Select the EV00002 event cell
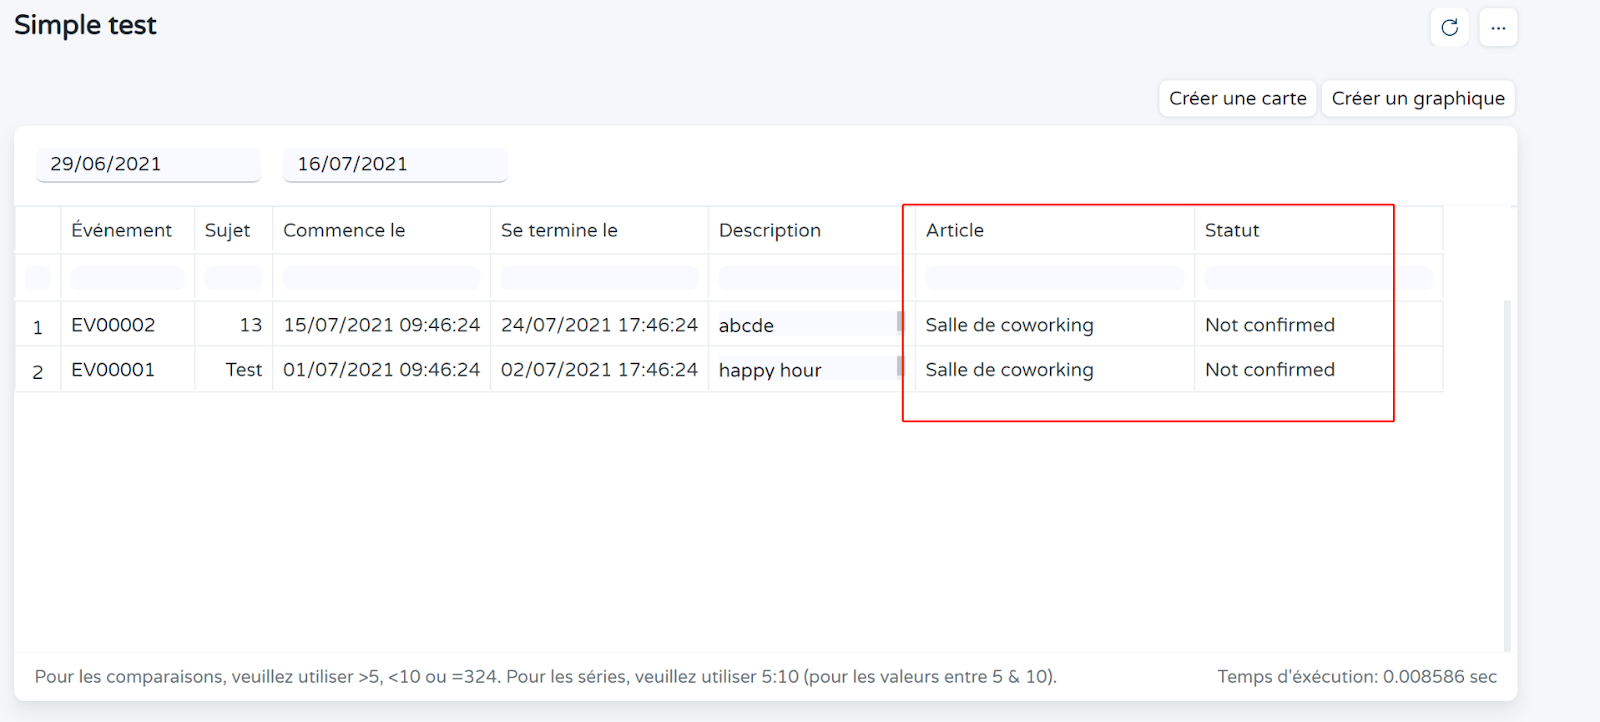Viewport: 1600px width, 722px height. click(x=114, y=325)
